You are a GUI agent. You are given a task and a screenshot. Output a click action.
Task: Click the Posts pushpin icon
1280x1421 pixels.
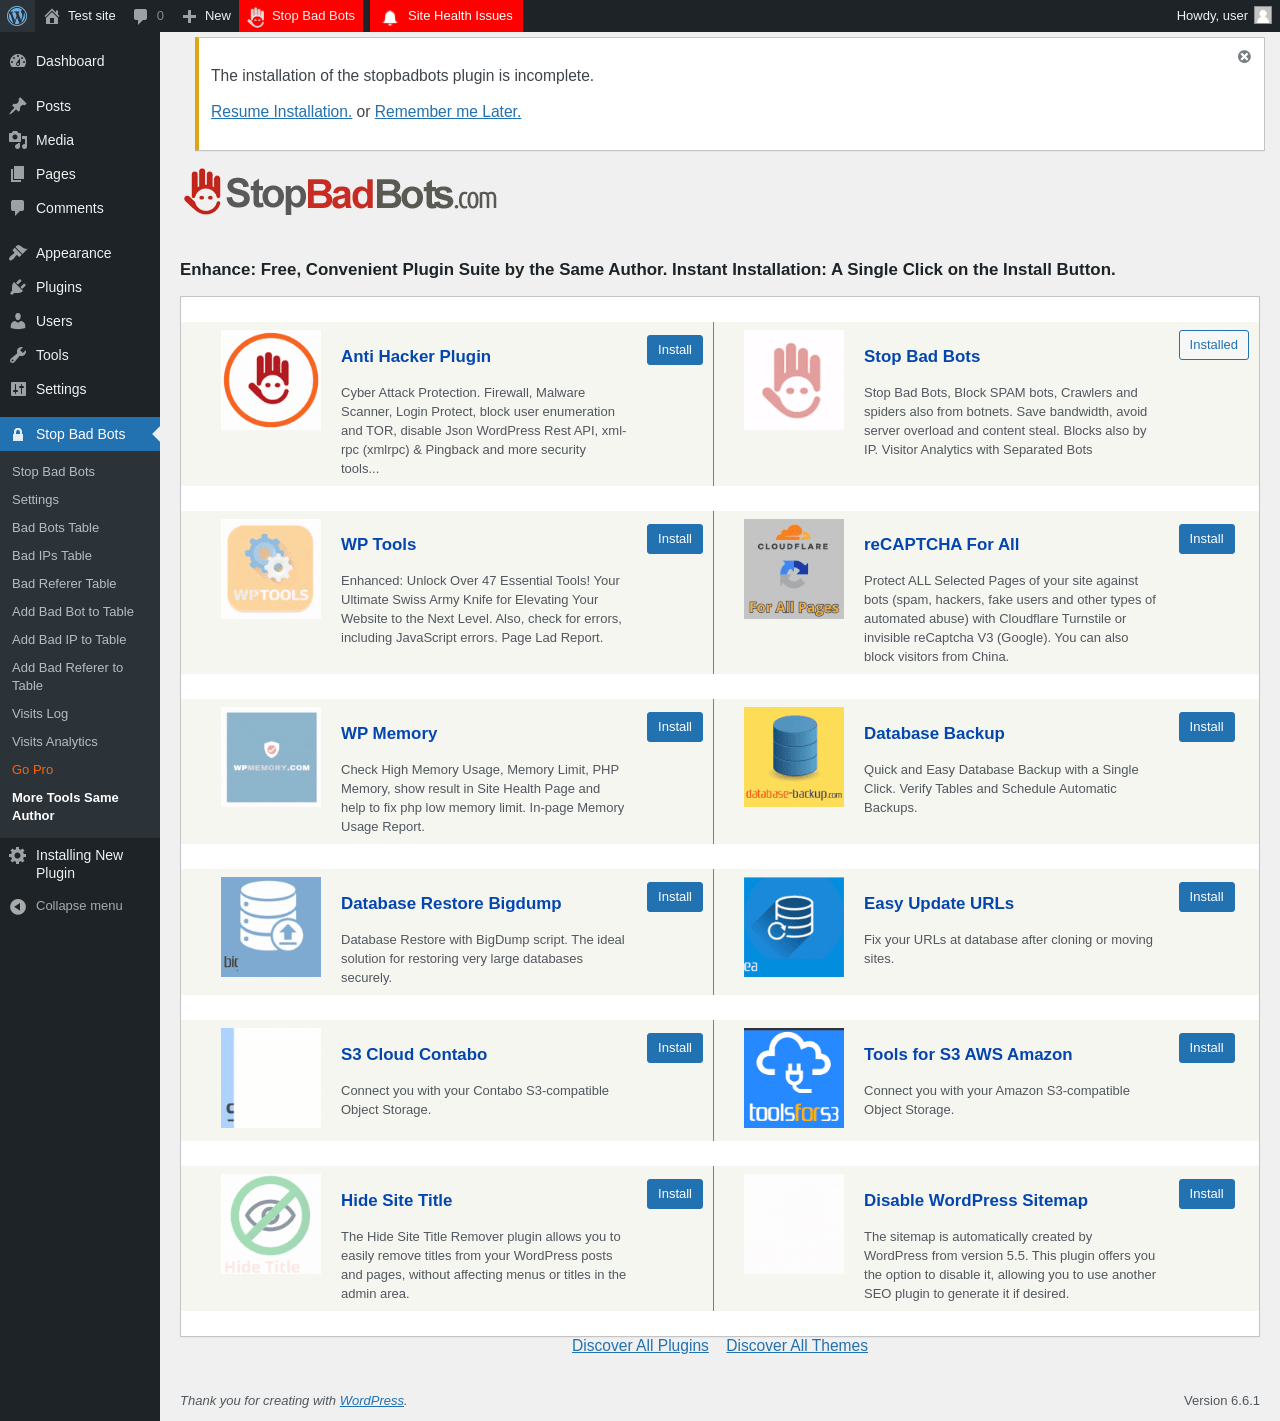[18, 106]
